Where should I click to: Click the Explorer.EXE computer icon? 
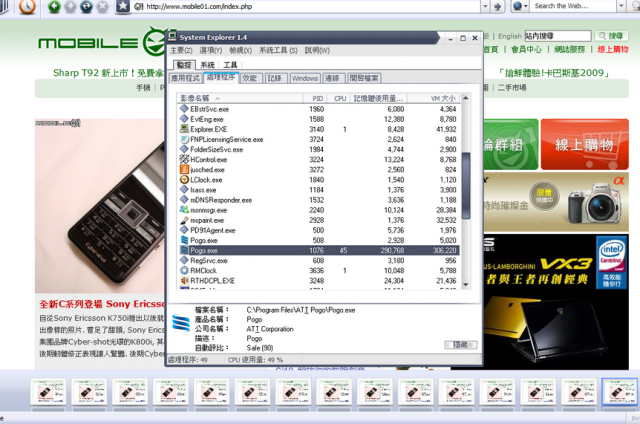point(184,129)
